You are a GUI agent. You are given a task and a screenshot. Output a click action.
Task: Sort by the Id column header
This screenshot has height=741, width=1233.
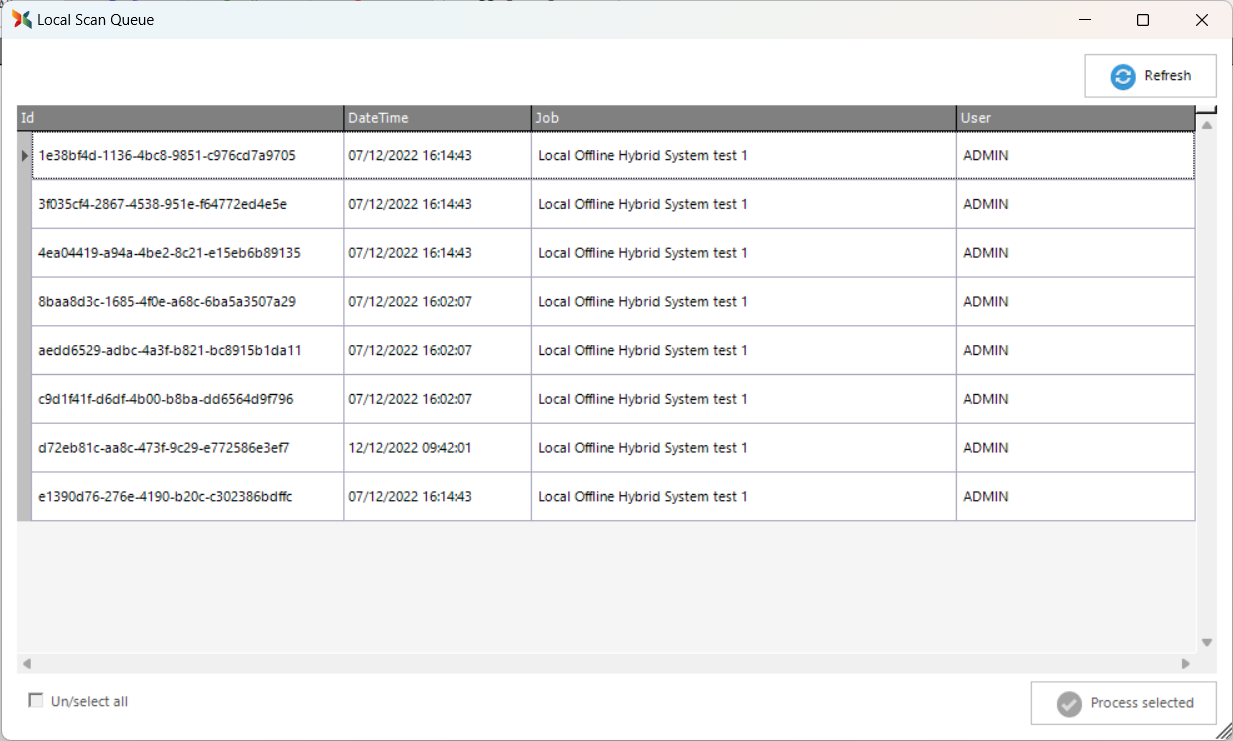tap(180, 118)
